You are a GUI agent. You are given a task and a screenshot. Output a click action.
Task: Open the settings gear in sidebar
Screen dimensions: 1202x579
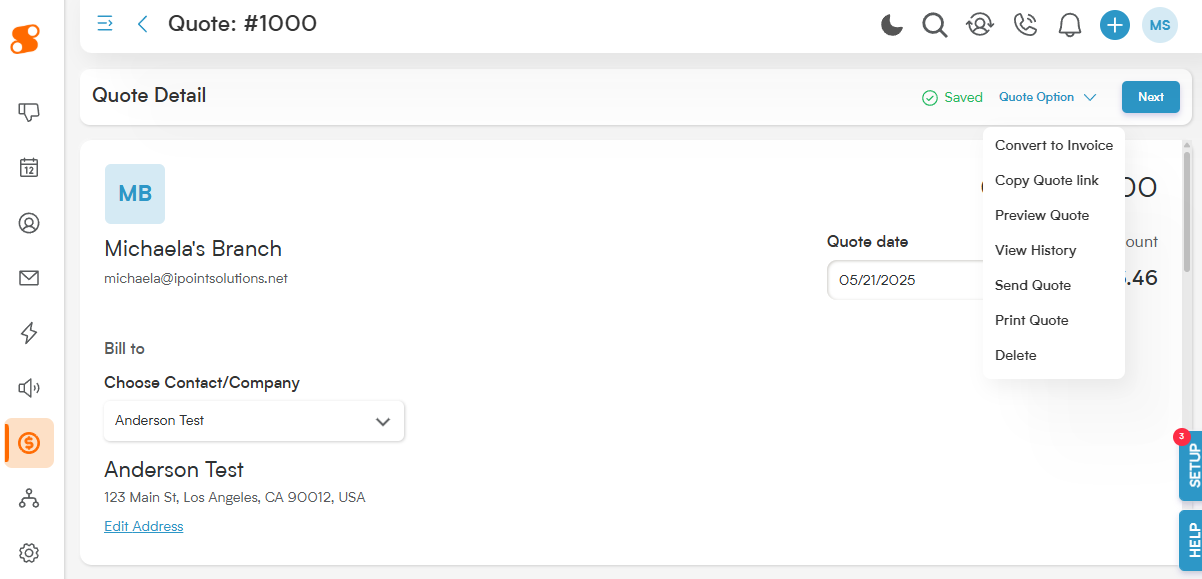click(29, 552)
